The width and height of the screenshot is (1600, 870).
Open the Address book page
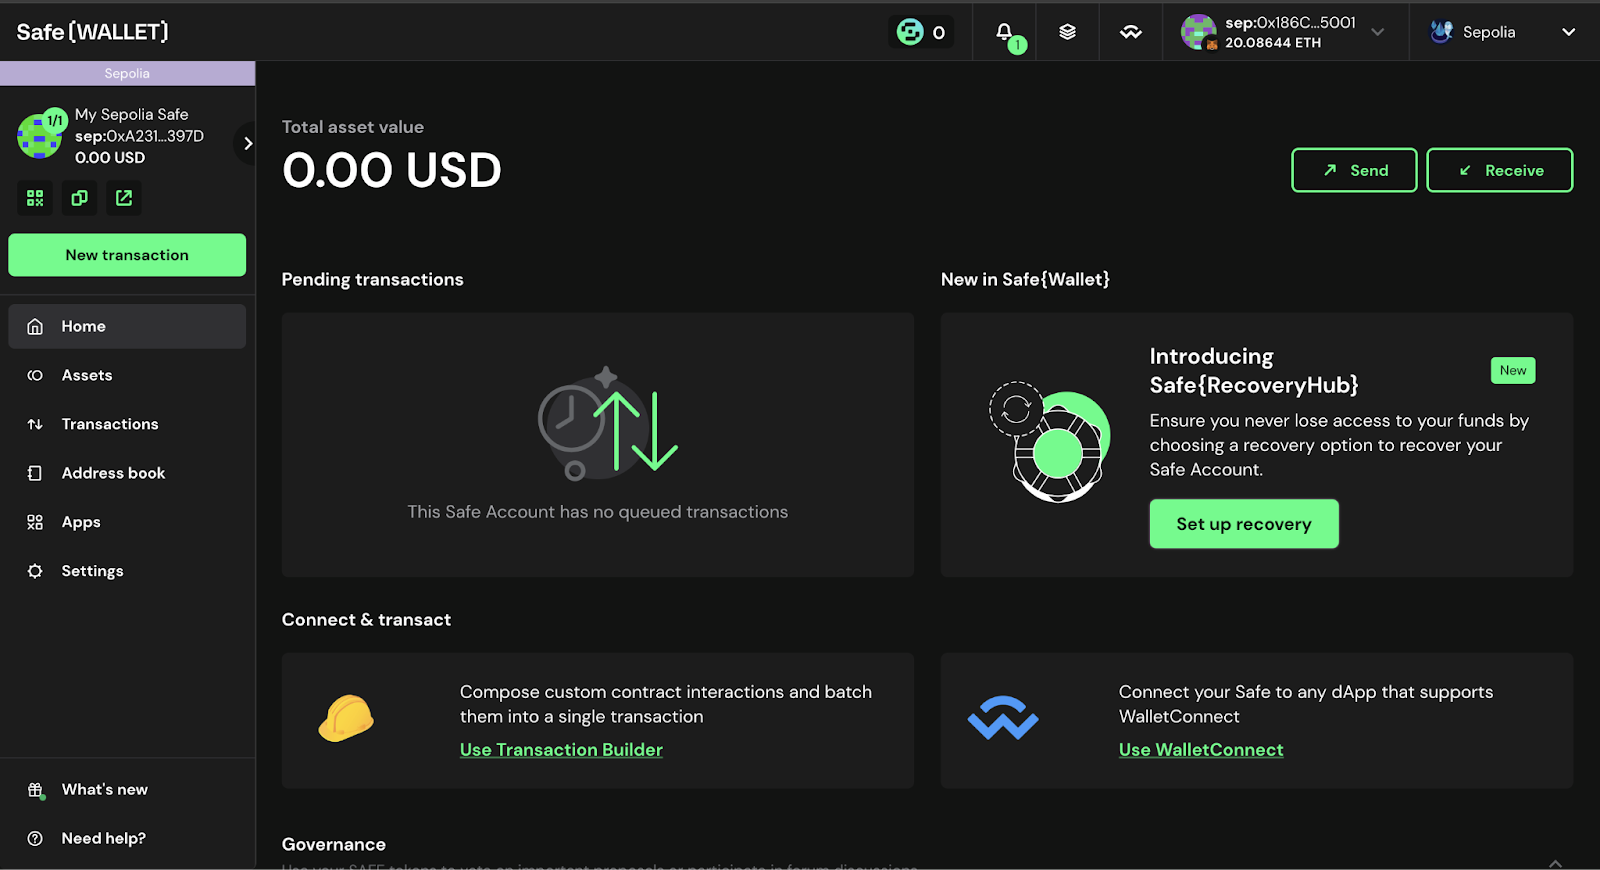113,473
